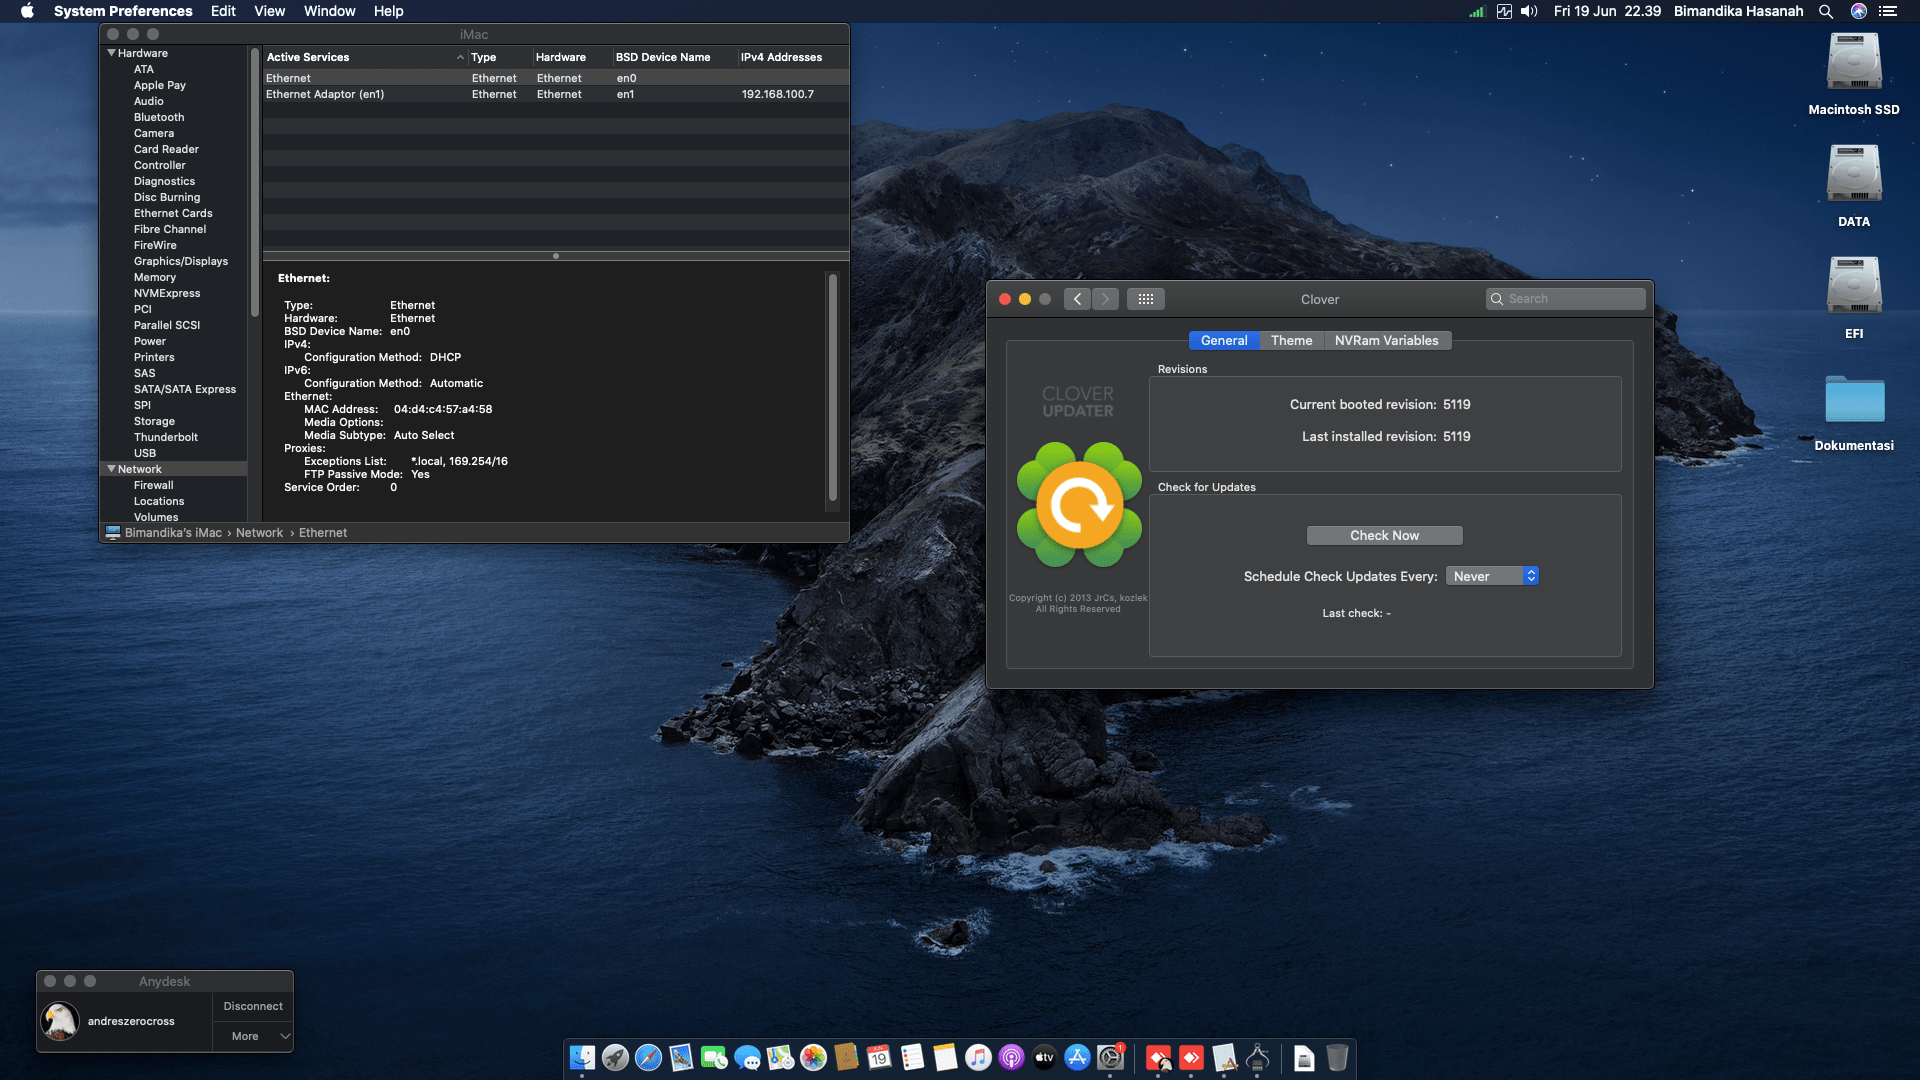Click Disconnect in the Anydesk window
Screen dimensions: 1920x1080
pos(253,1006)
